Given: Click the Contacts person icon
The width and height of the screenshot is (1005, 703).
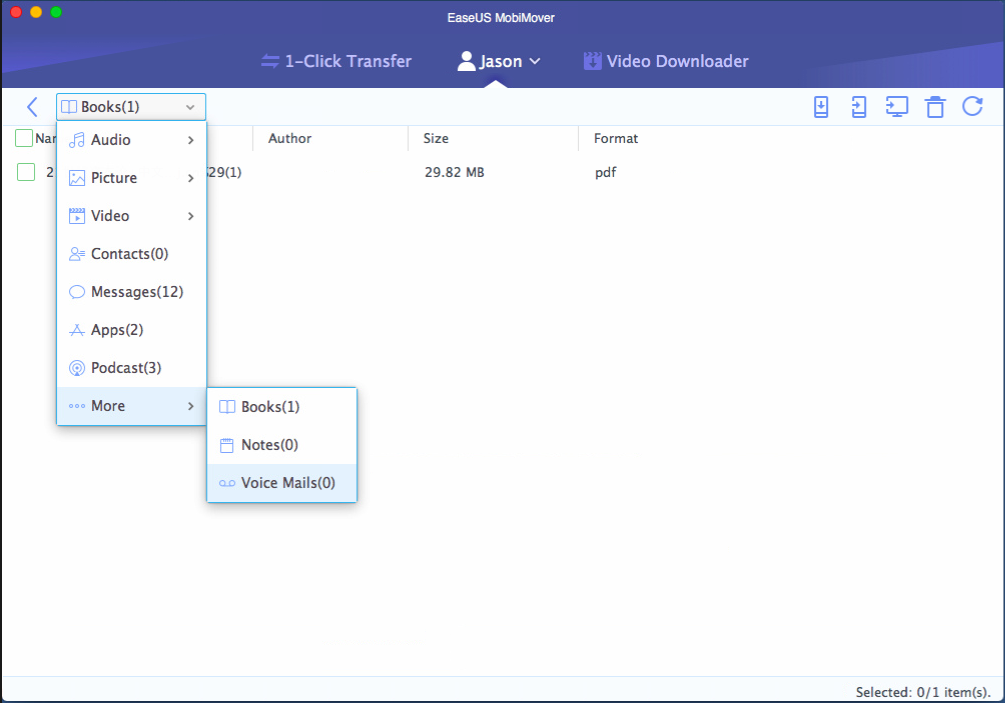Looking at the screenshot, I should [76, 254].
